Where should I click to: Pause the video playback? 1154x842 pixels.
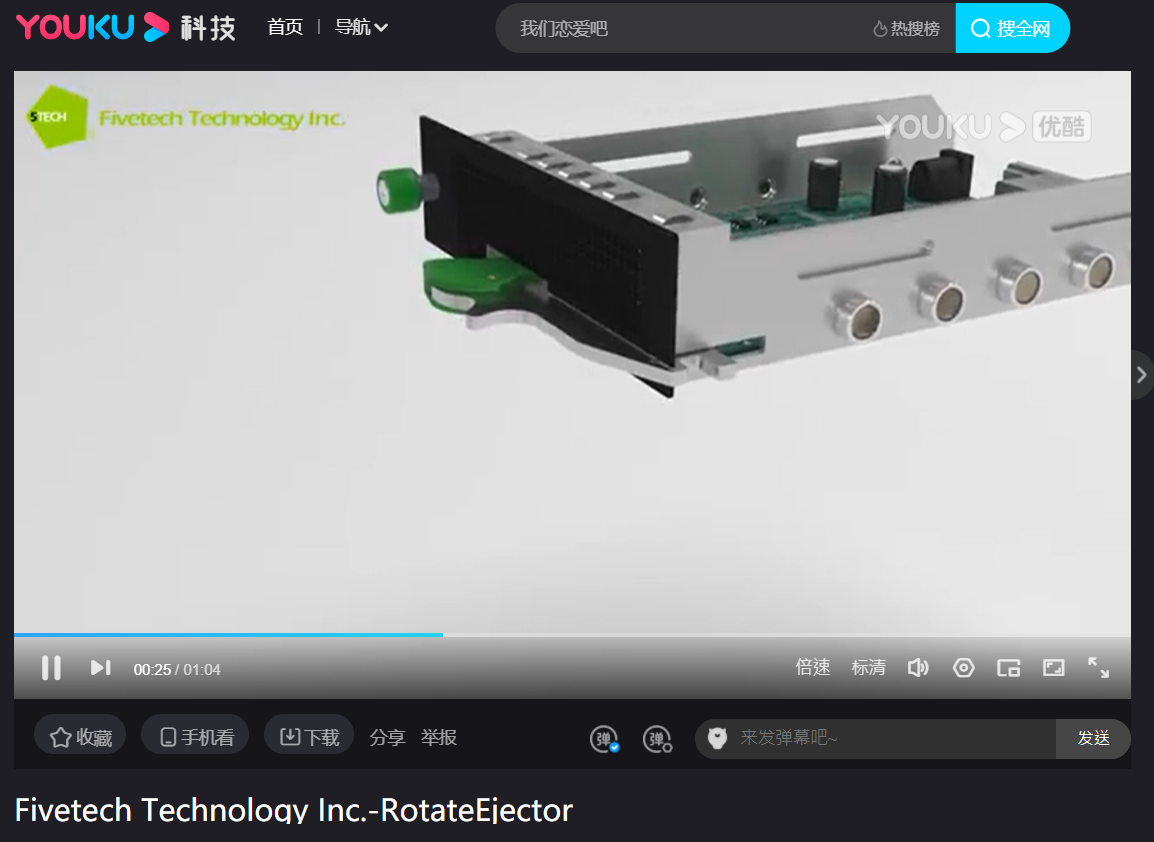click(52, 668)
